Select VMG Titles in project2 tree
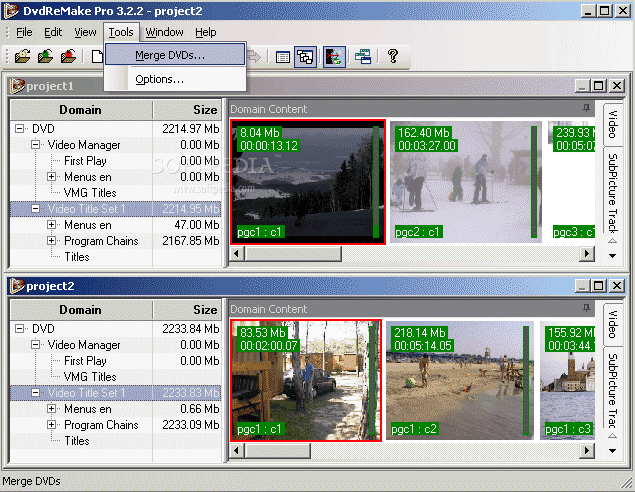The image size is (635, 492). pos(90,377)
